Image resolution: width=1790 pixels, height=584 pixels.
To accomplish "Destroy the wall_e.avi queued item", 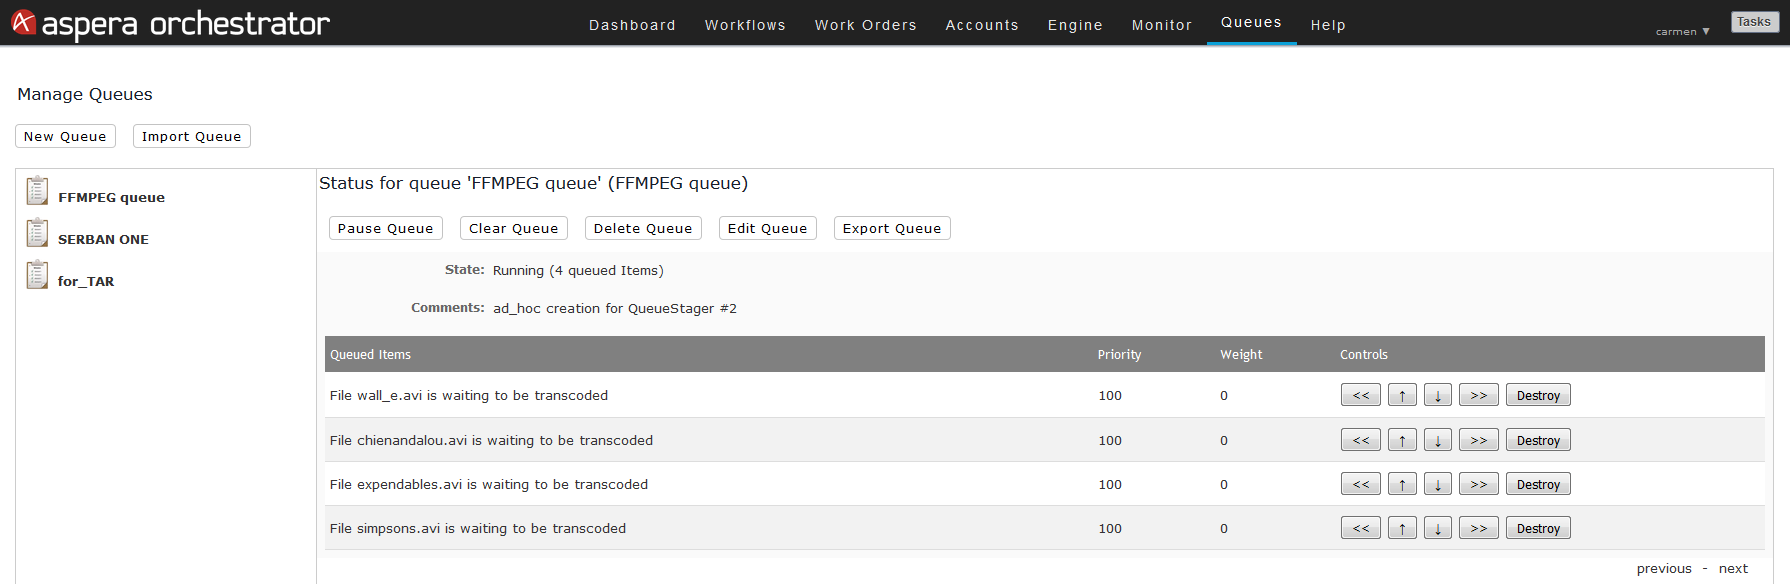I will click(x=1538, y=395).
